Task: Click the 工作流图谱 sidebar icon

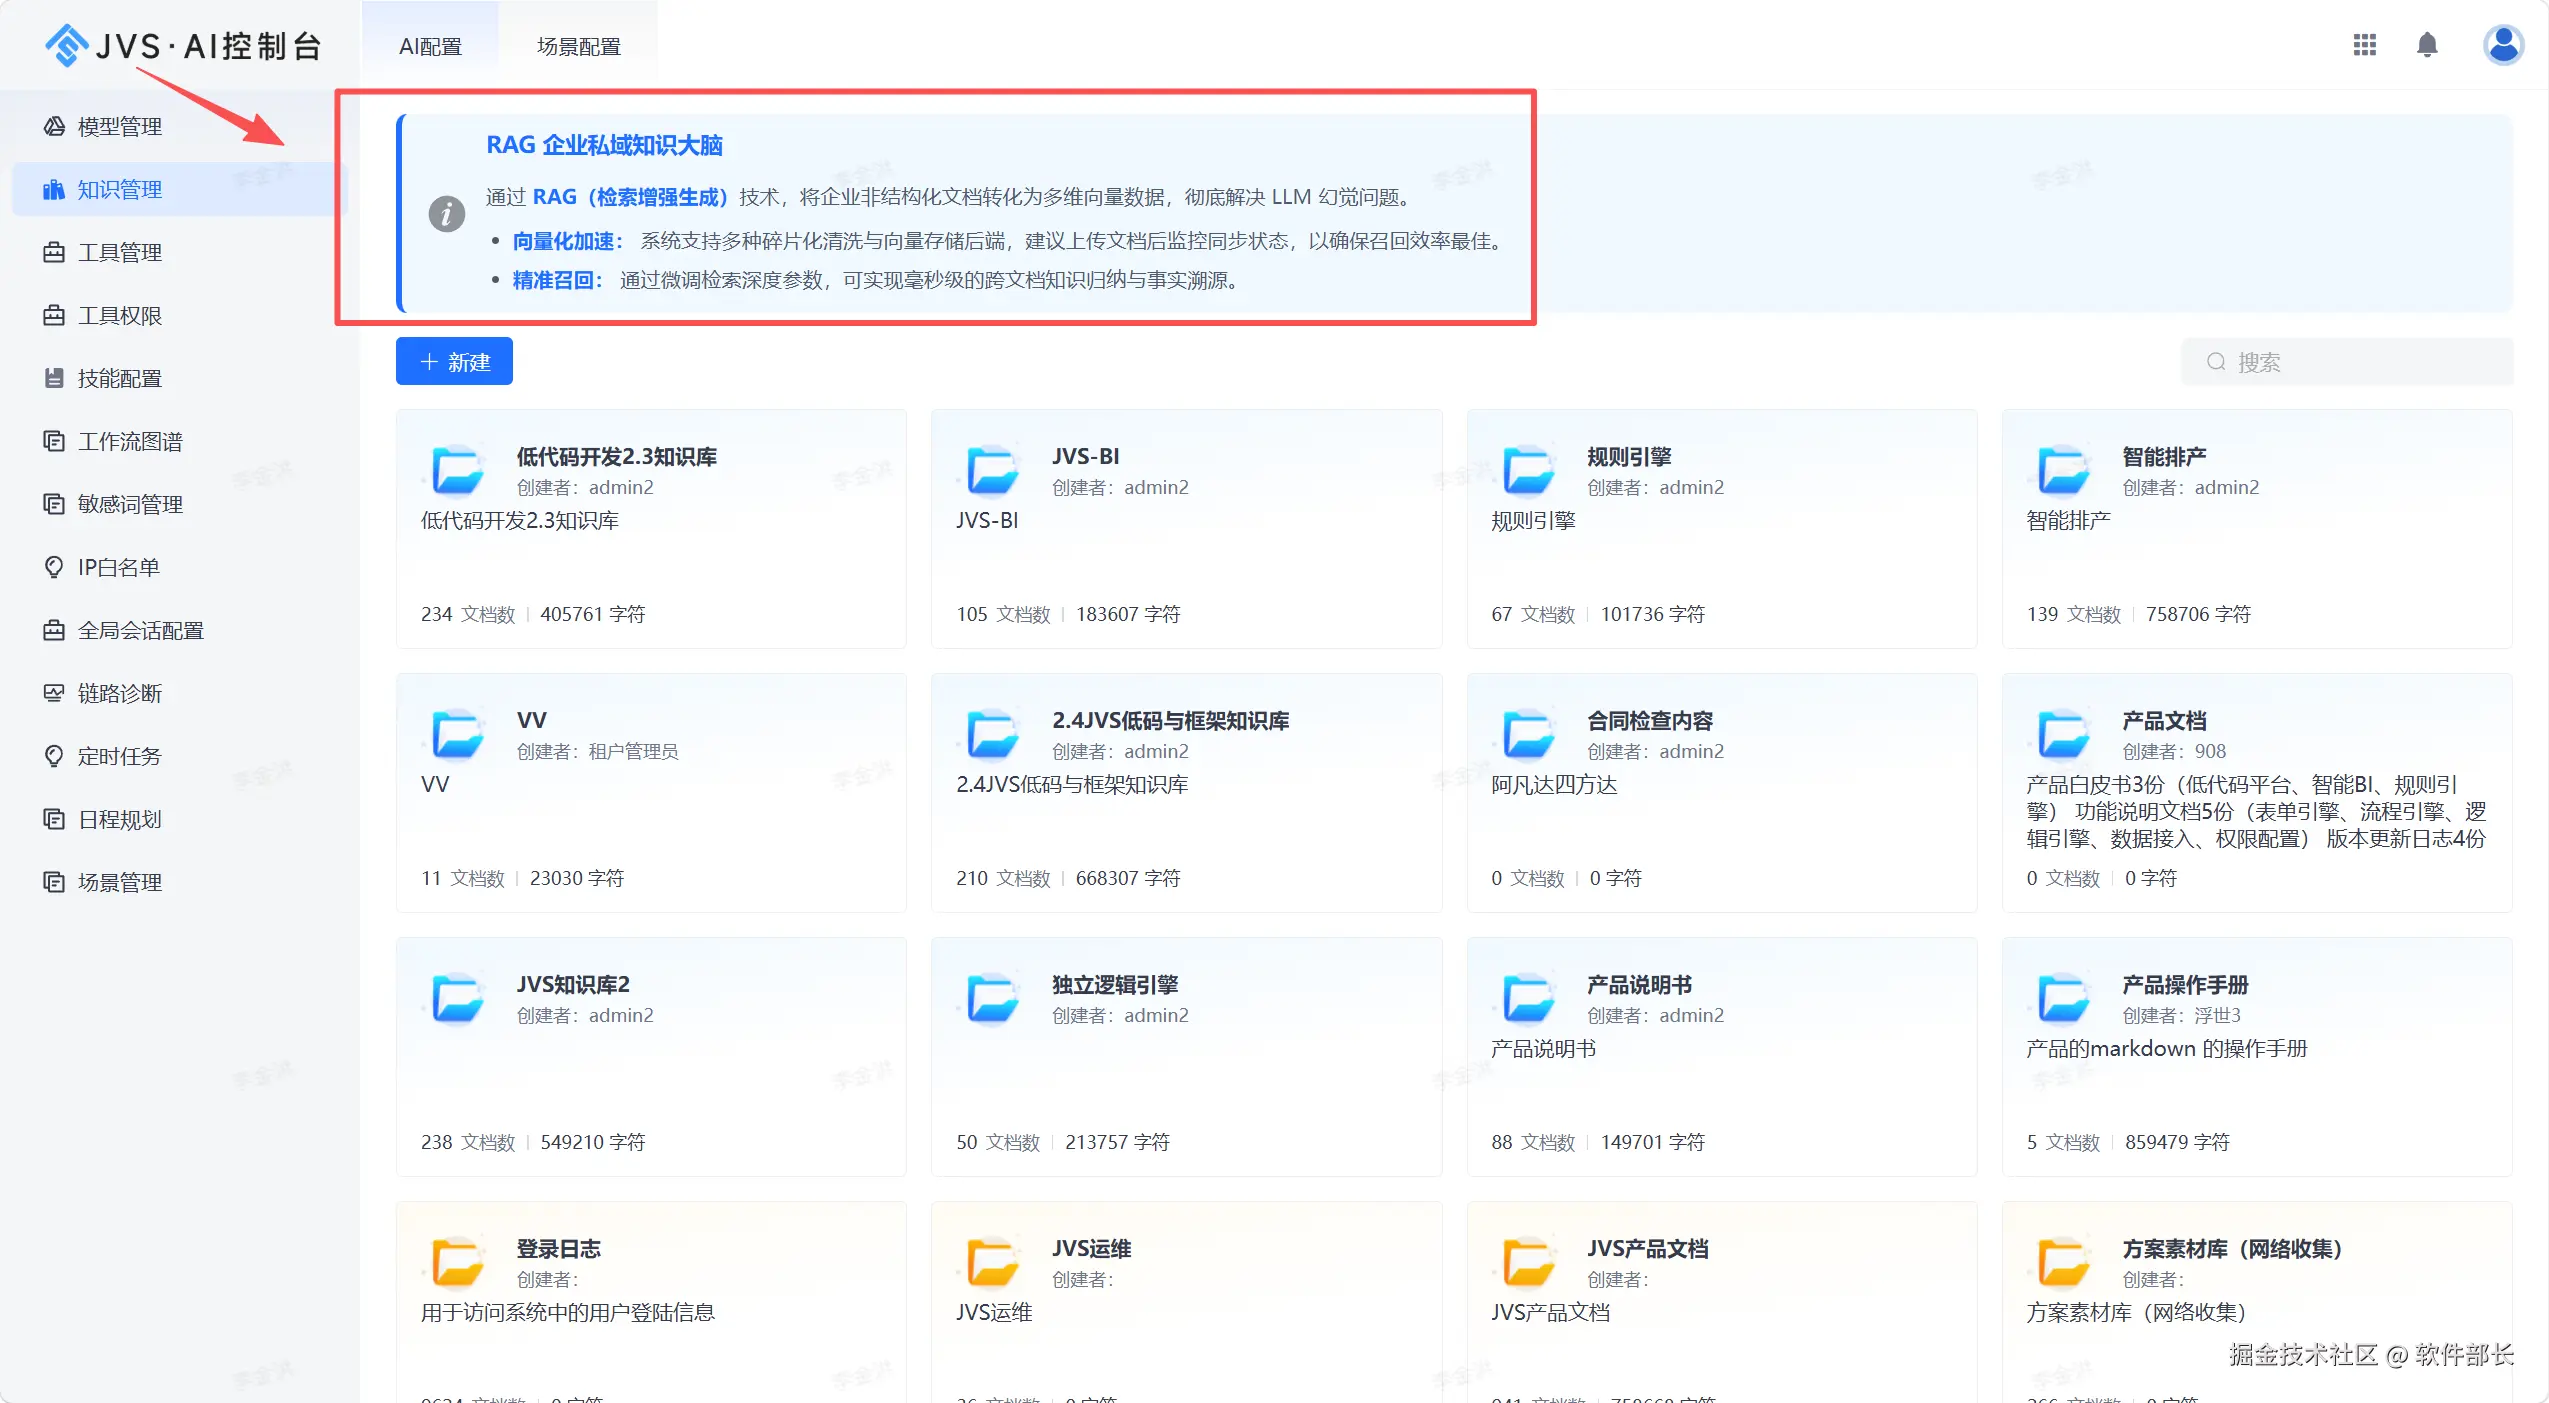Action: tap(54, 442)
